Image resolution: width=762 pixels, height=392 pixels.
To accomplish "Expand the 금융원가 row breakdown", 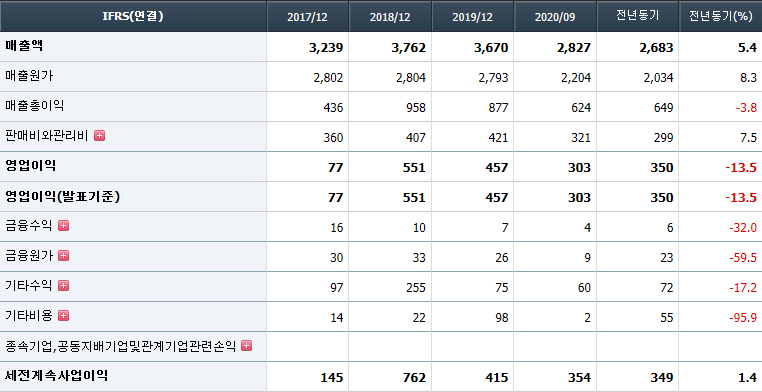I will pos(63,256).
